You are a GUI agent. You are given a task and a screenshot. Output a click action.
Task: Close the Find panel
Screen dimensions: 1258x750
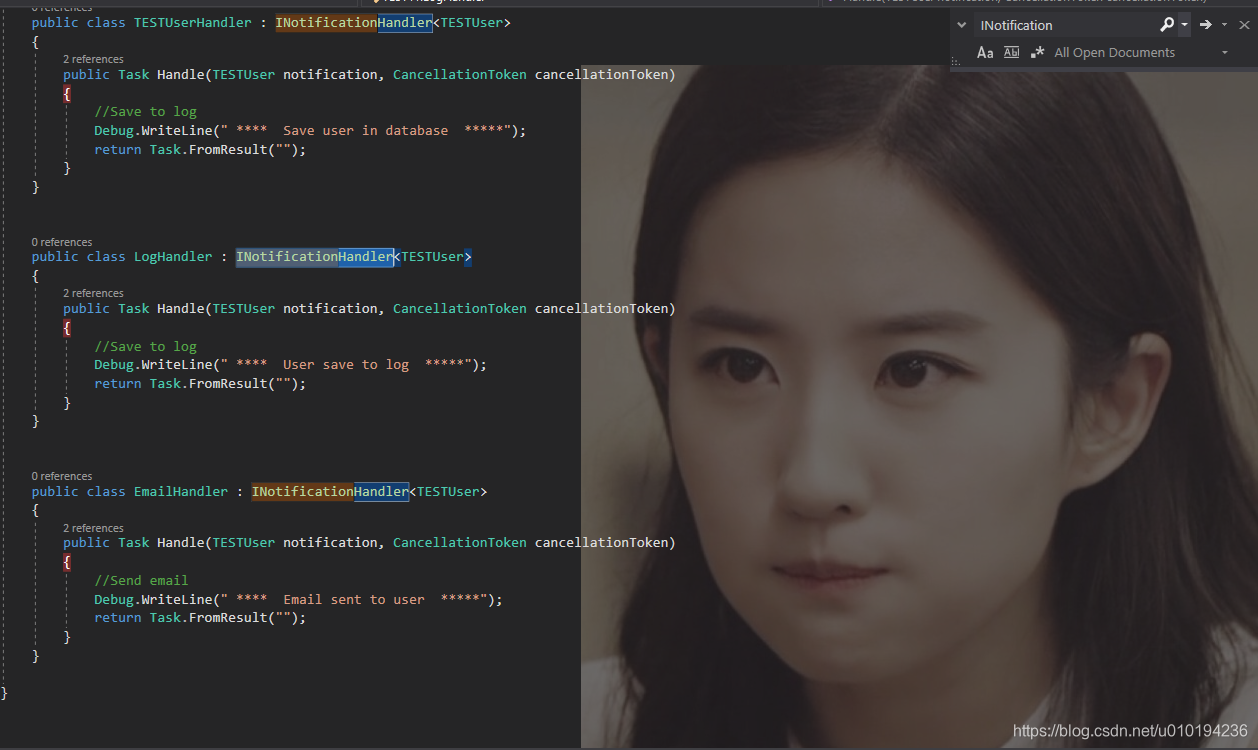[x=1243, y=25]
